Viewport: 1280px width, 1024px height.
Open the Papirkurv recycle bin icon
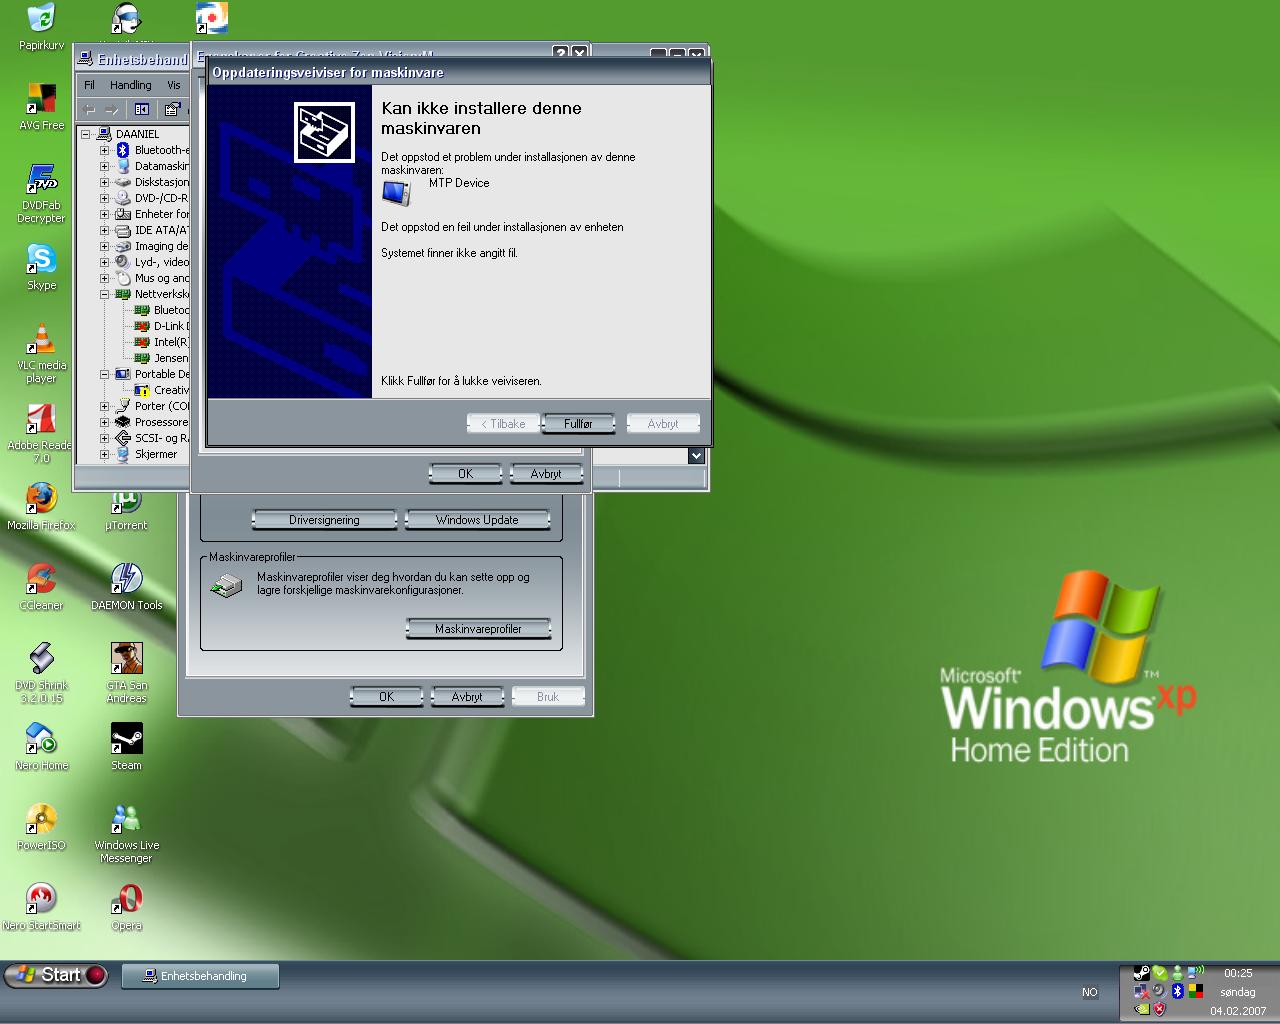(x=41, y=27)
